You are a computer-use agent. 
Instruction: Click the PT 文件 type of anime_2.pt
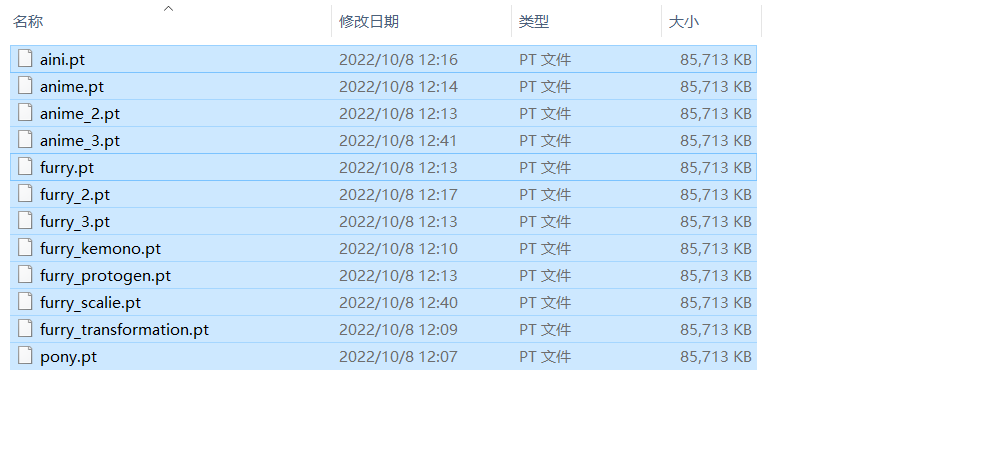coord(545,114)
